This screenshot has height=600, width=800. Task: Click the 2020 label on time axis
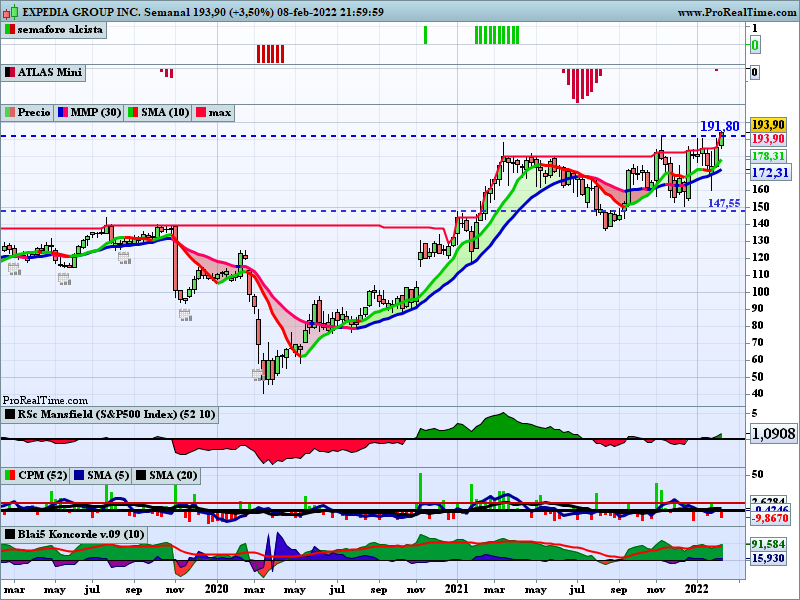[217, 589]
